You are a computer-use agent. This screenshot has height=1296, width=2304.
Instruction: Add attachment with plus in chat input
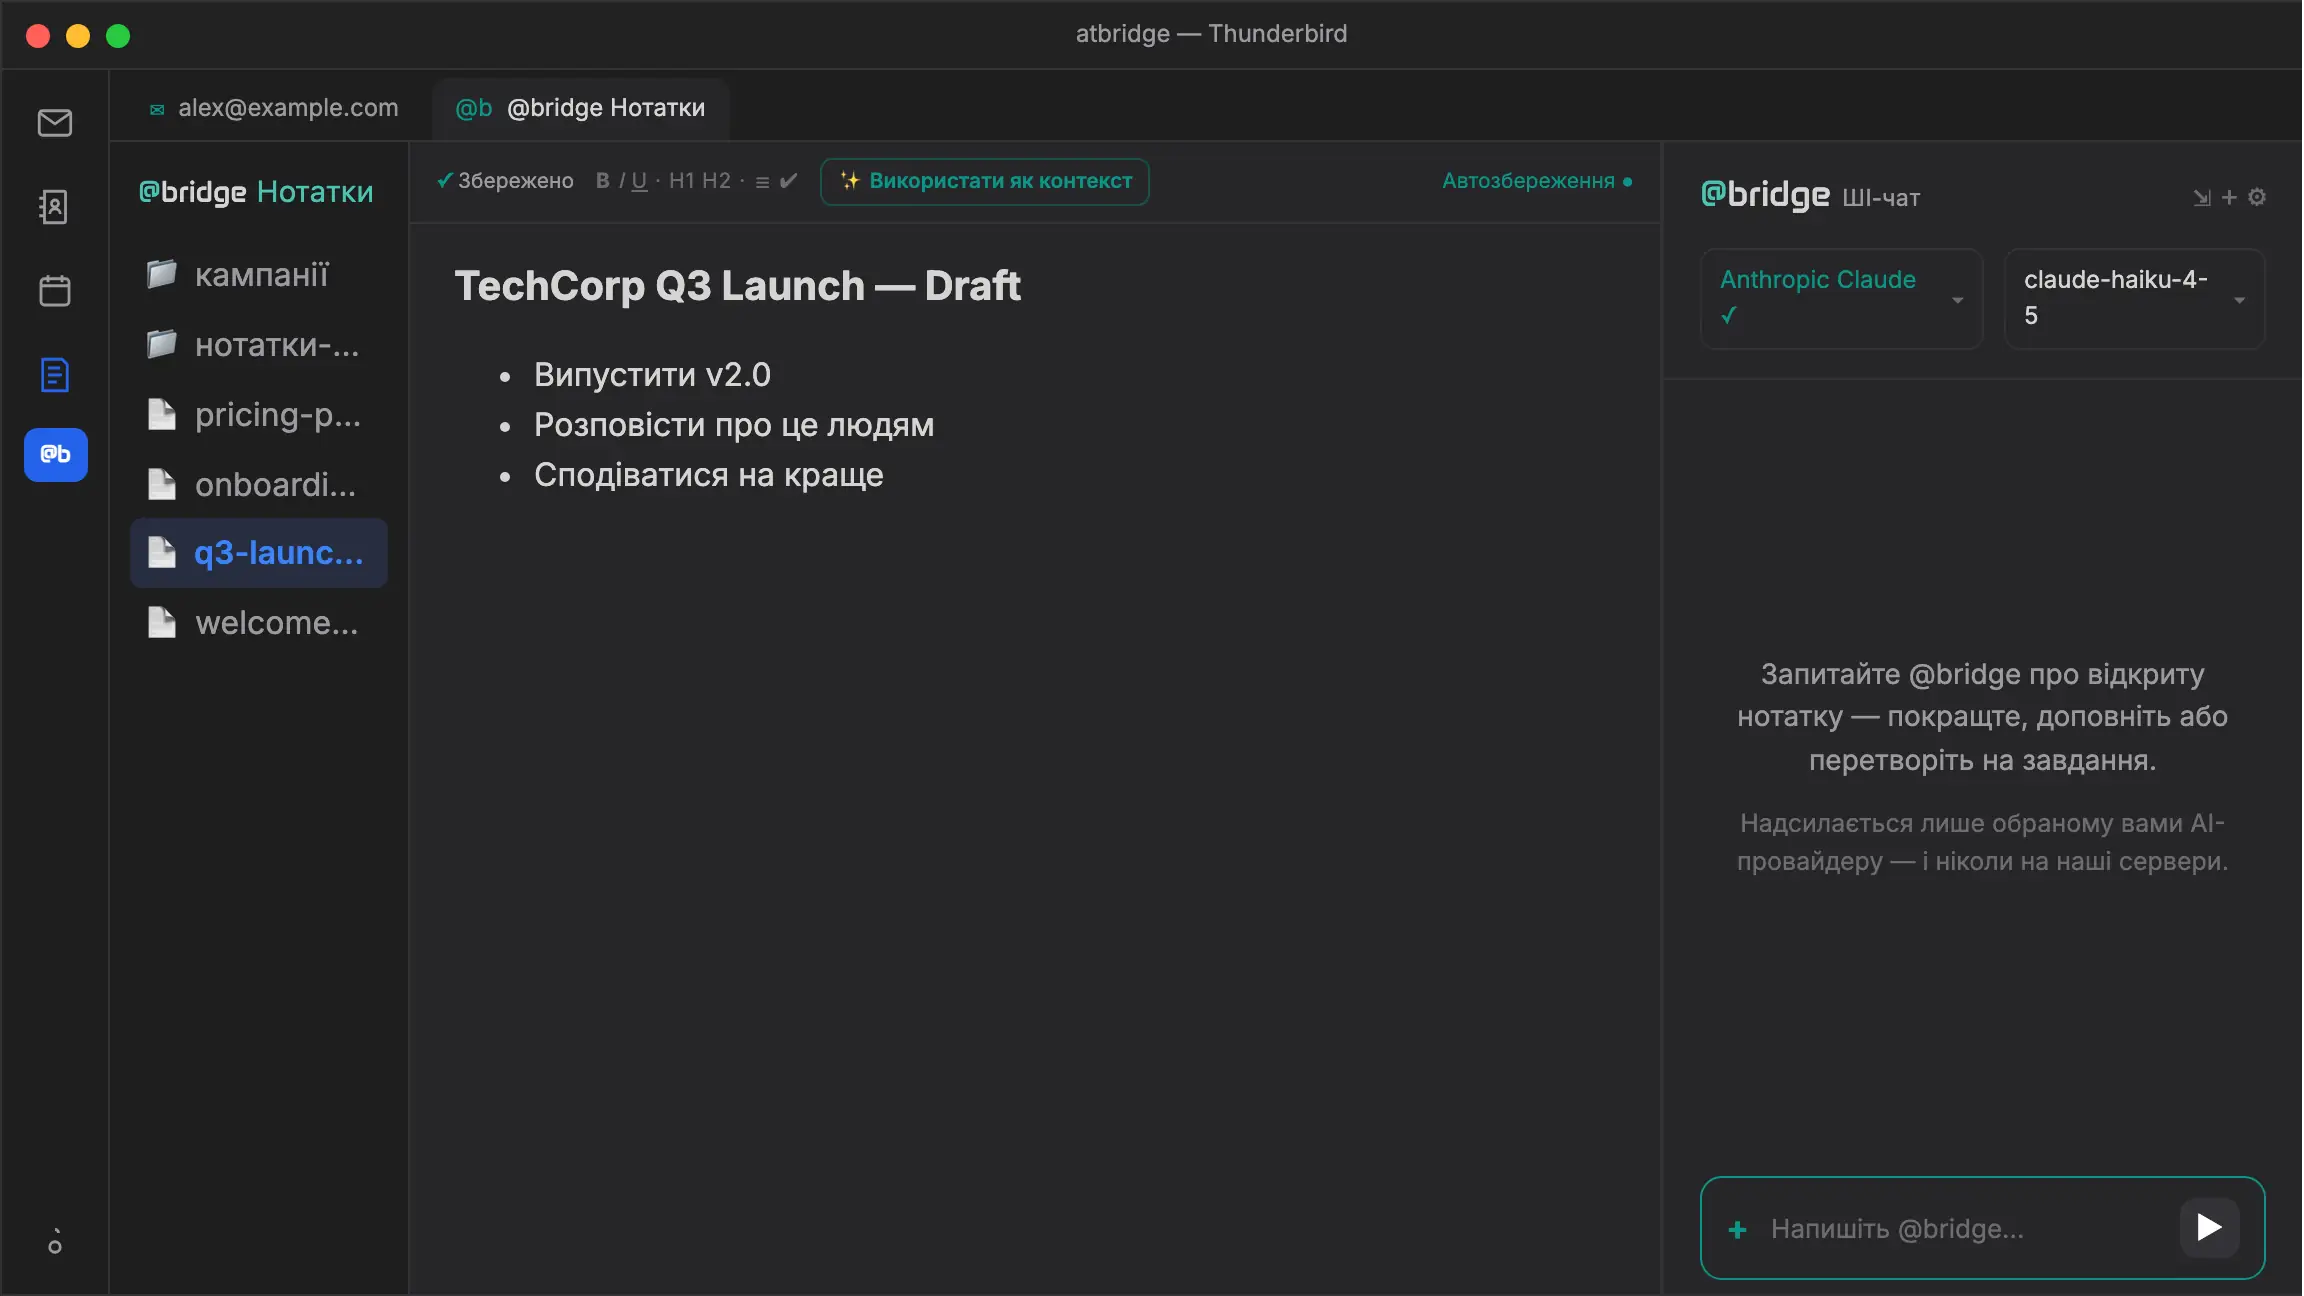1738,1229
